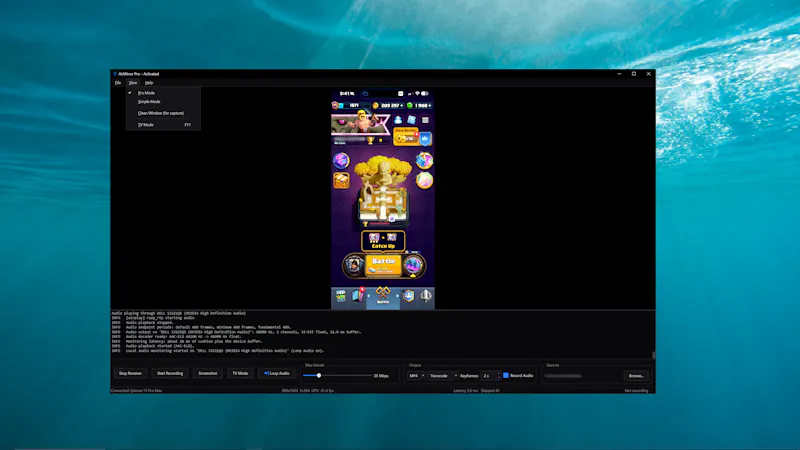Open the Transcode mode dropdown
The image size is (800, 450).
coord(442,376)
